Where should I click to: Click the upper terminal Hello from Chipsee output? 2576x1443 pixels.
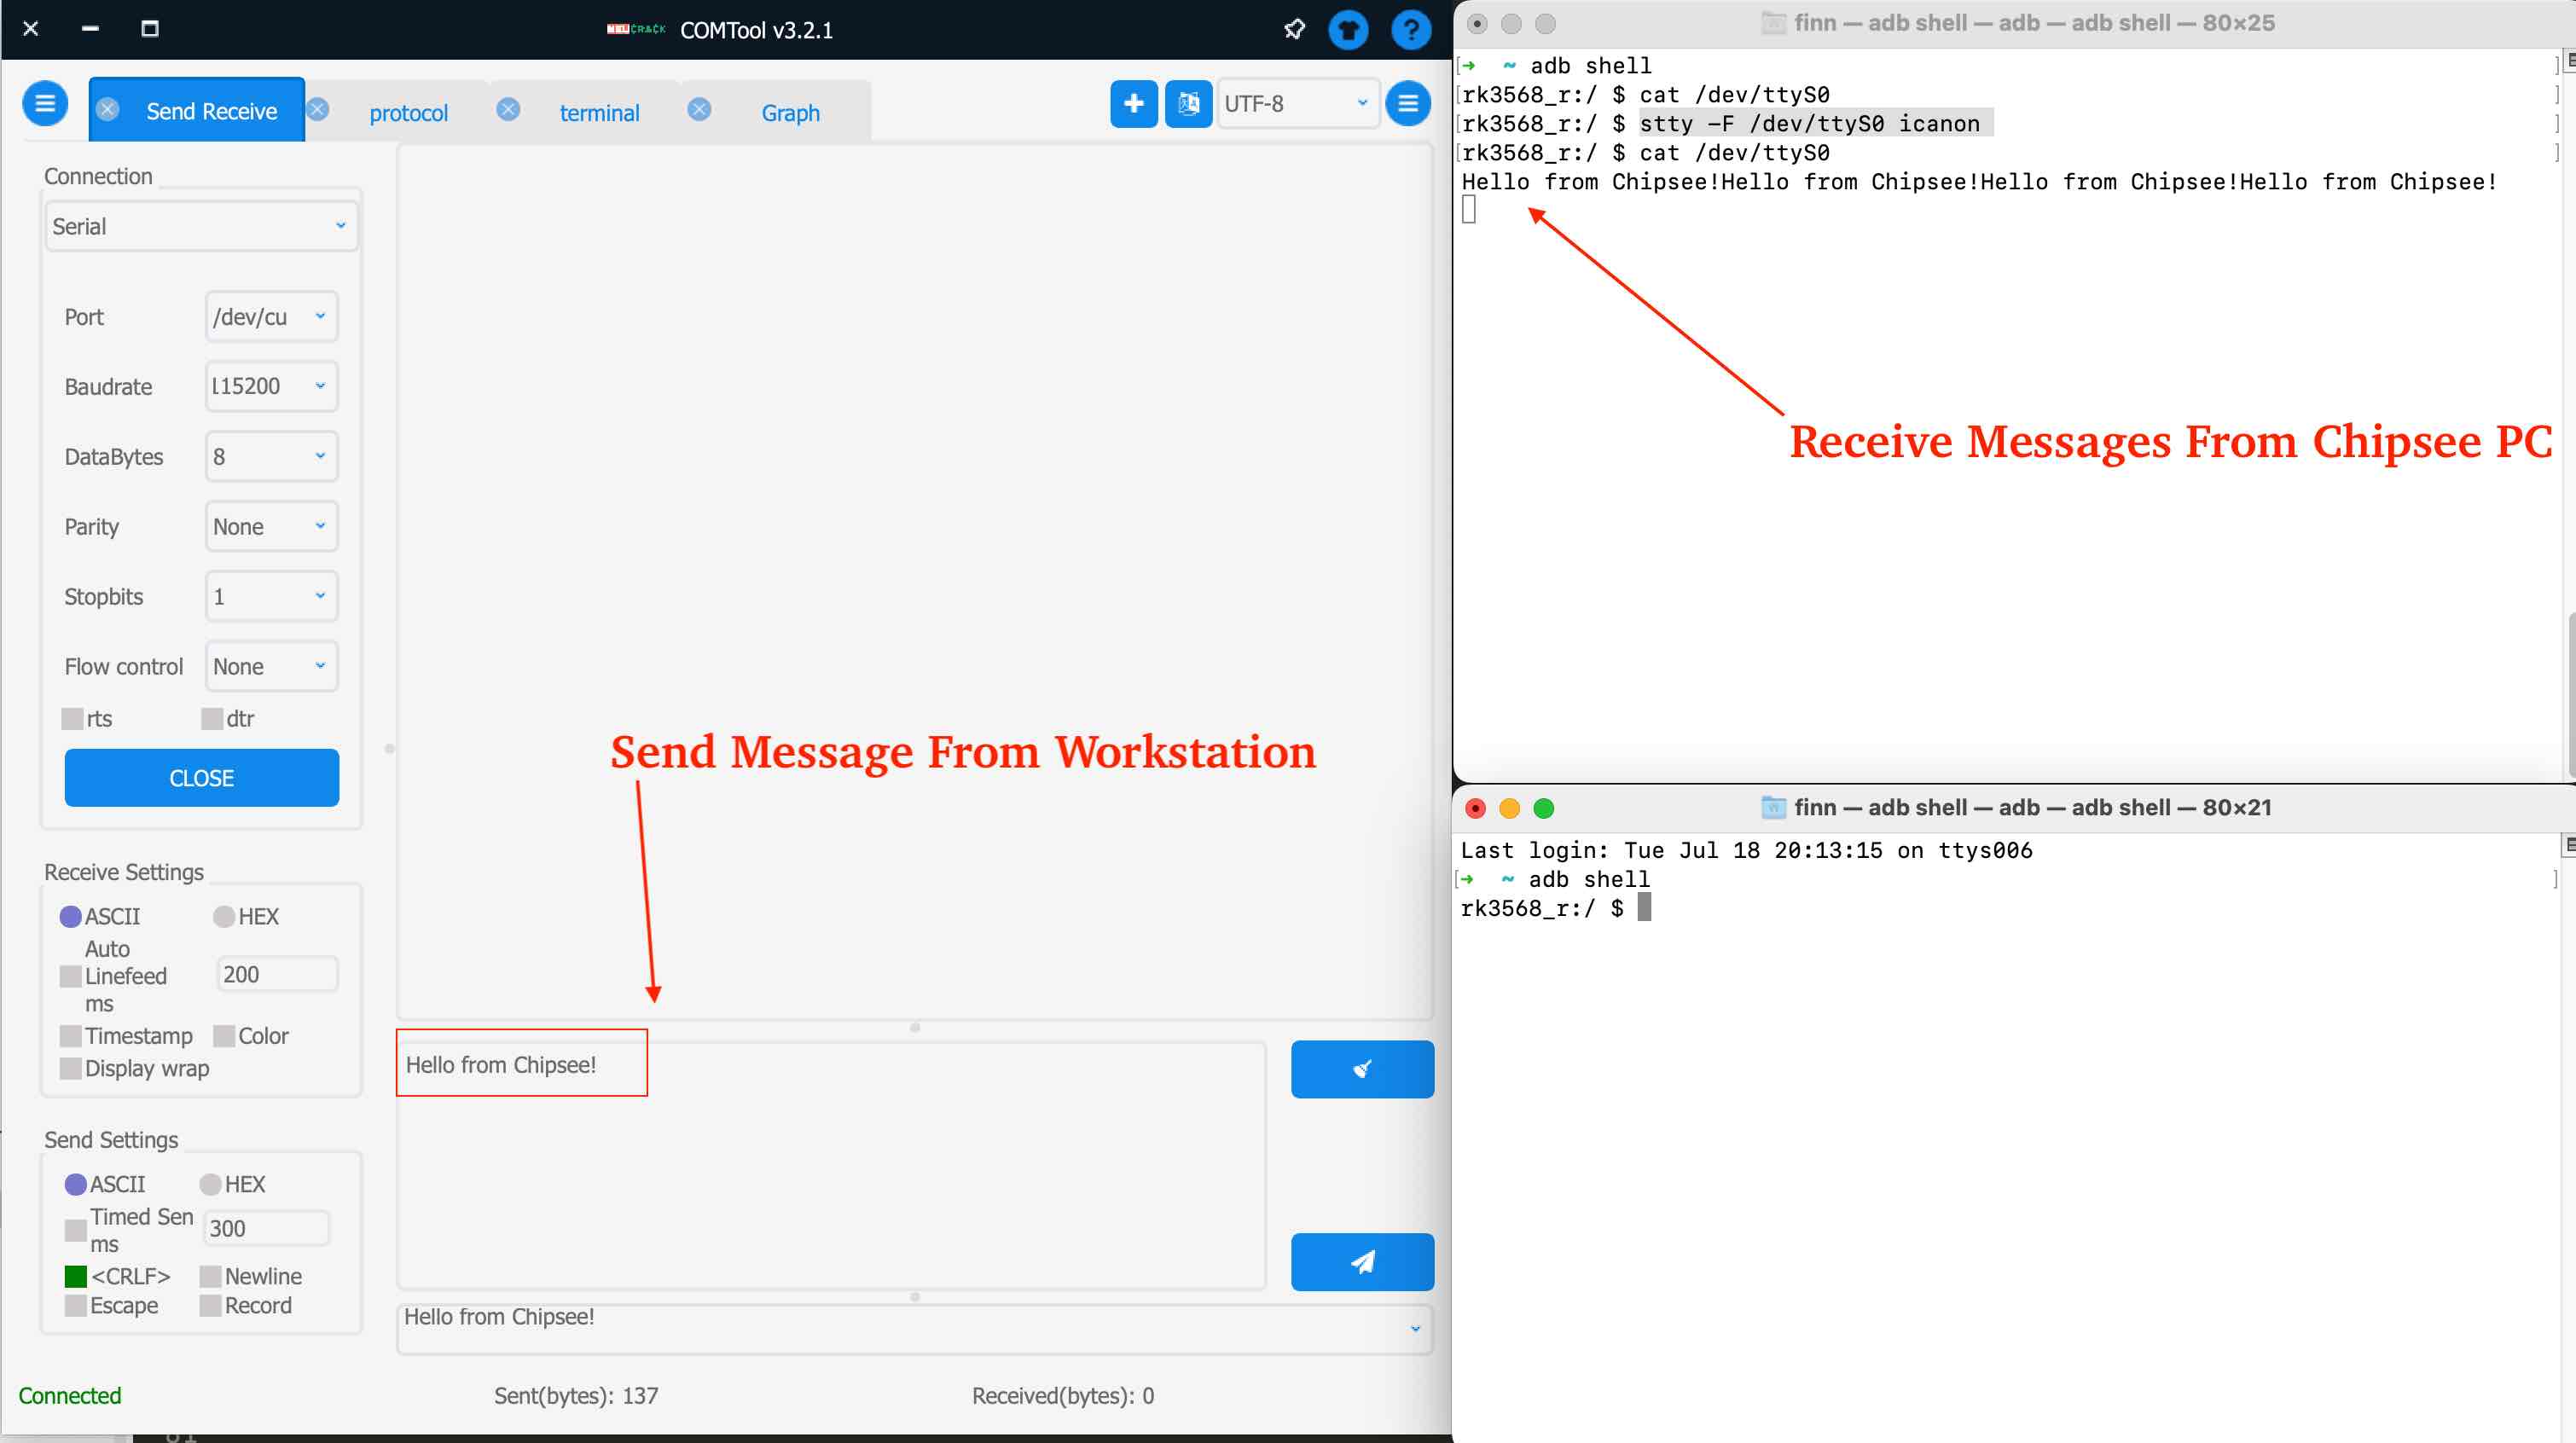click(1979, 181)
